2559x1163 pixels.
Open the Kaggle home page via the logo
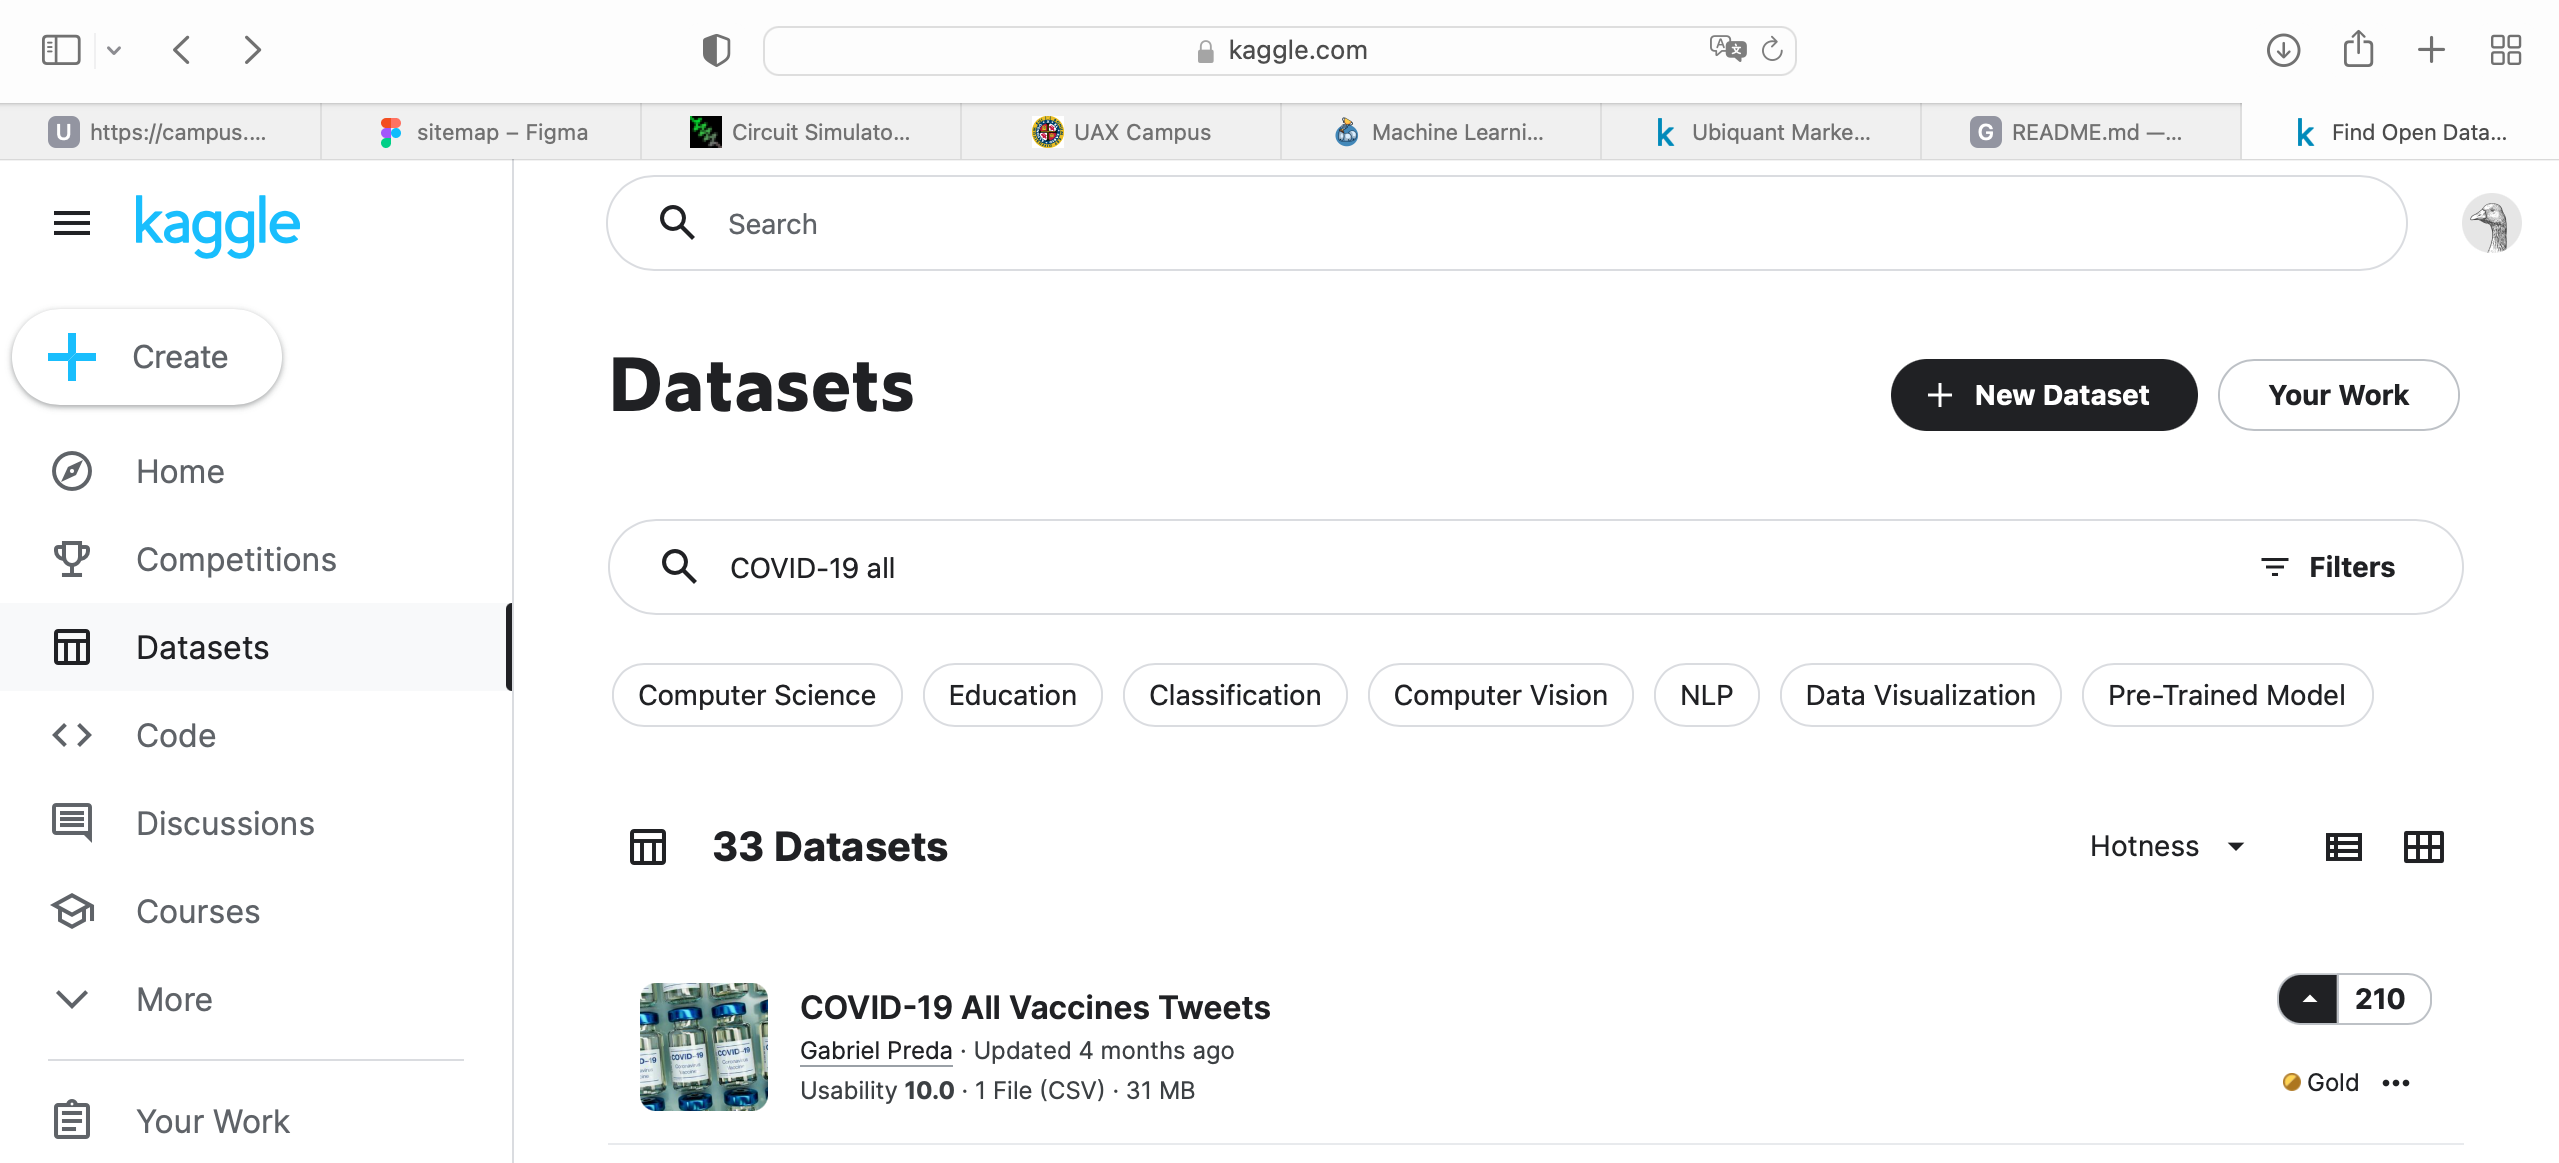(x=216, y=224)
